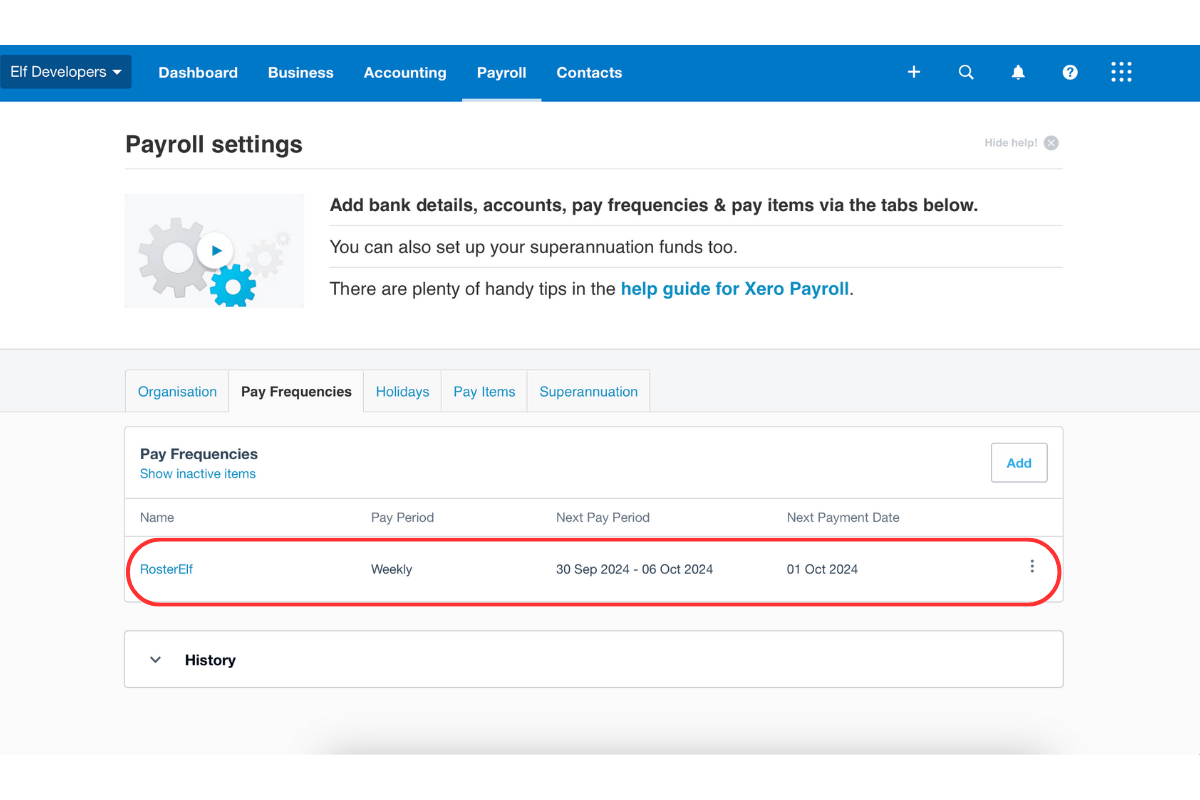
Task: View the Superannuation tab
Action: tap(588, 391)
